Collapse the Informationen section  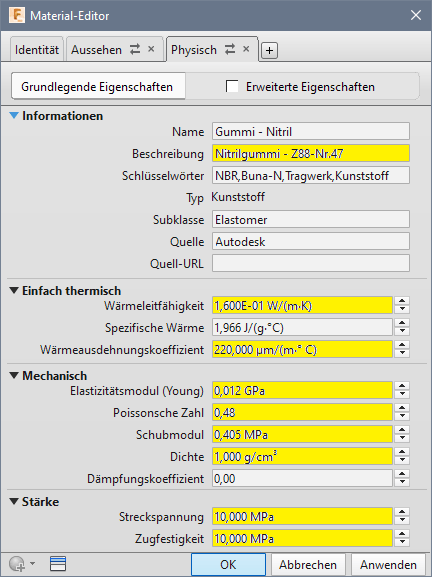pyautogui.click(x=14, y=115)
